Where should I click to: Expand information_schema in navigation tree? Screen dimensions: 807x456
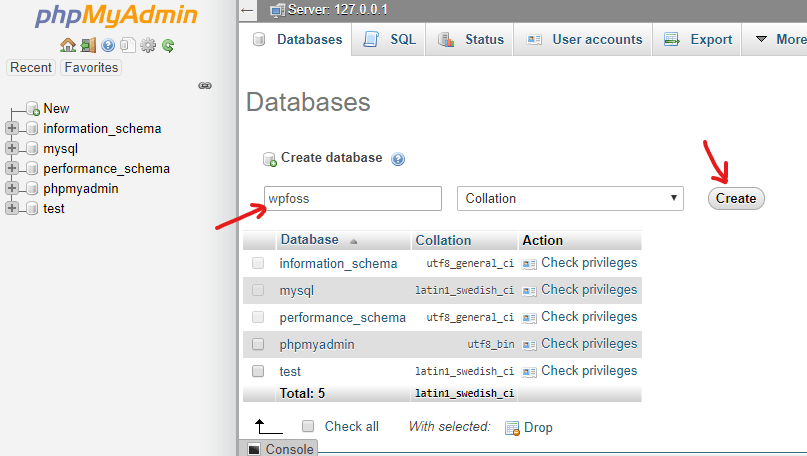point(12,128)
